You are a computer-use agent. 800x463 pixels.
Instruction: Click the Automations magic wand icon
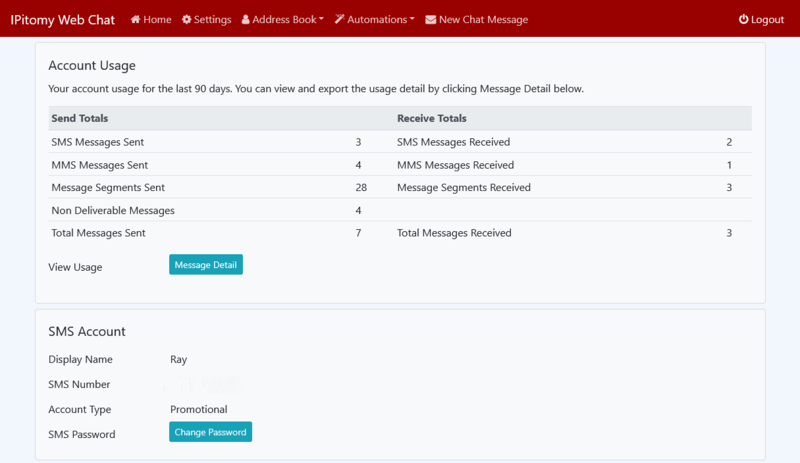(339, 20)
